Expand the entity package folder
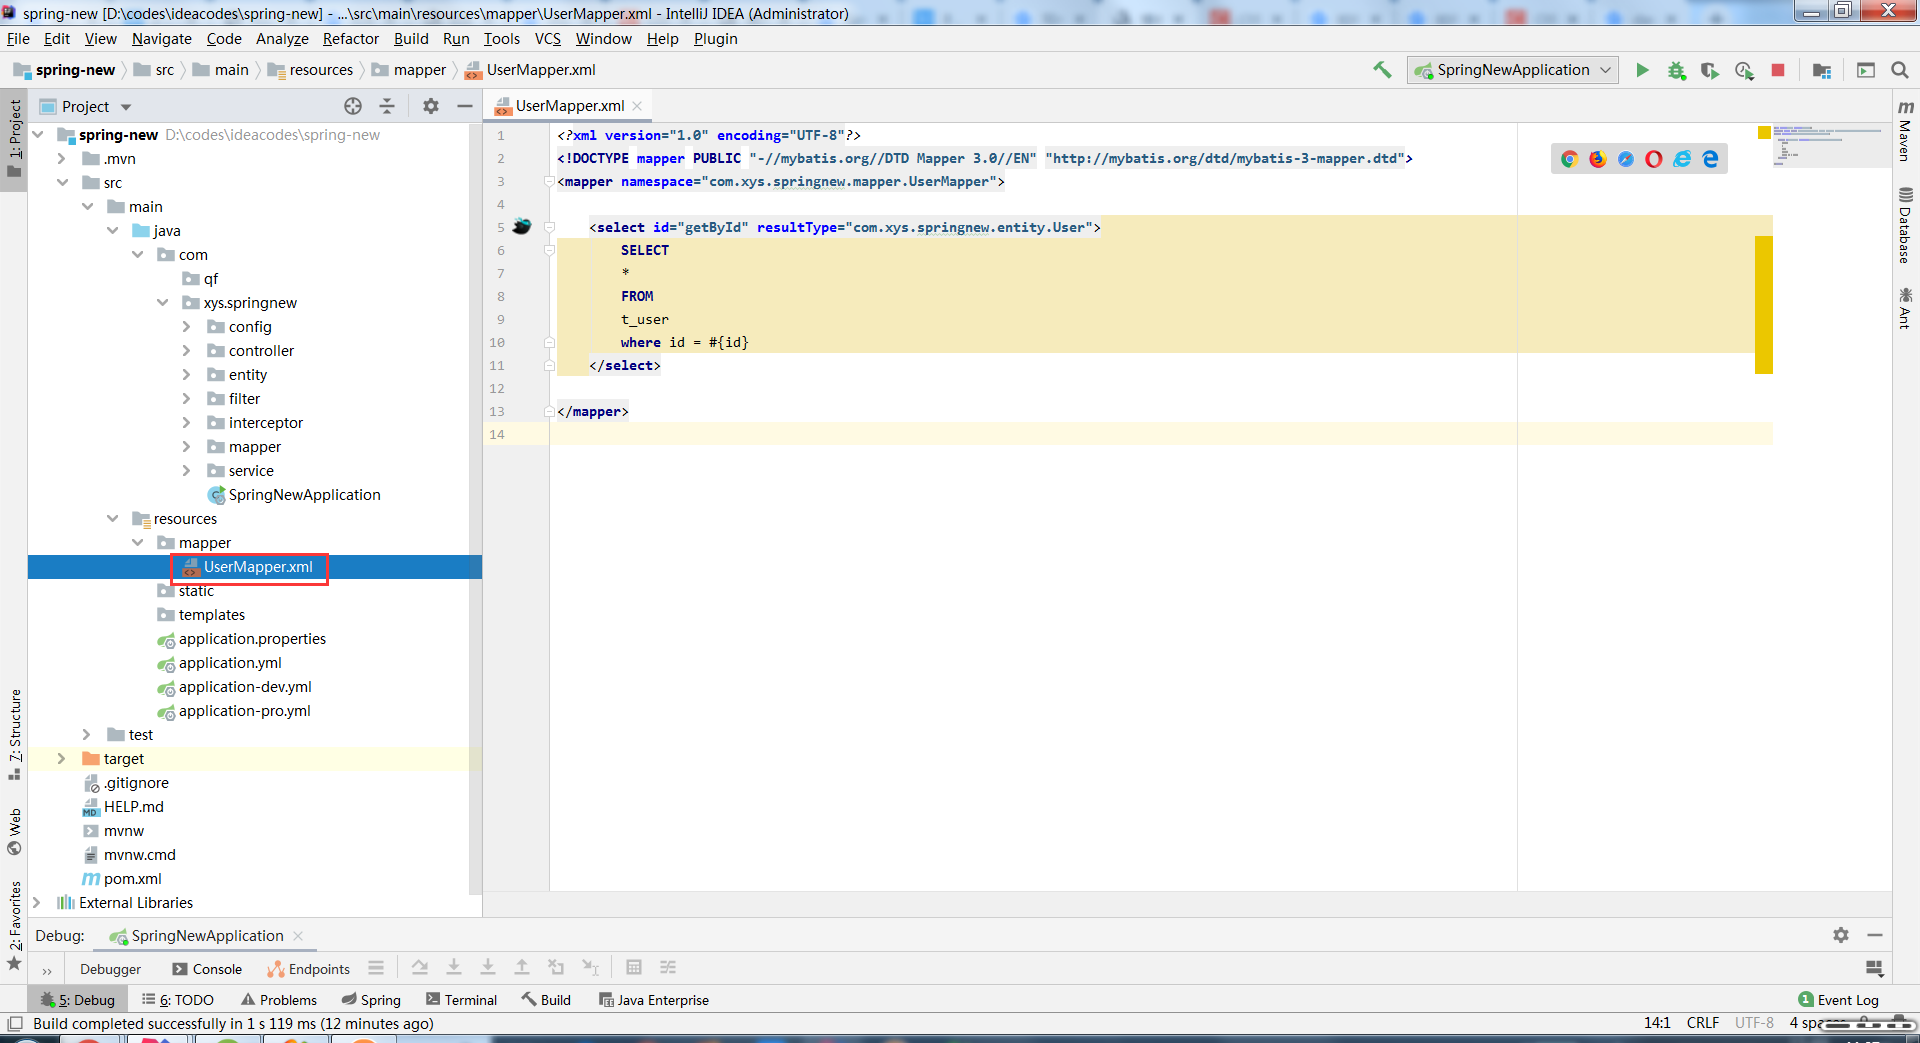 tap(186, 375)
